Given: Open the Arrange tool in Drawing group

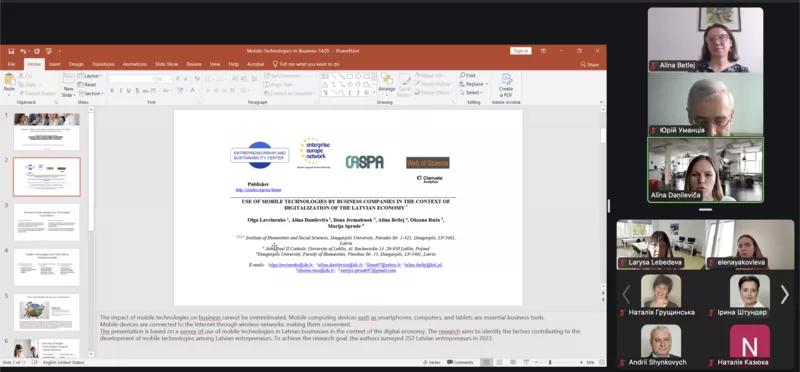Looking at the screenshot, I should point(387,82).
